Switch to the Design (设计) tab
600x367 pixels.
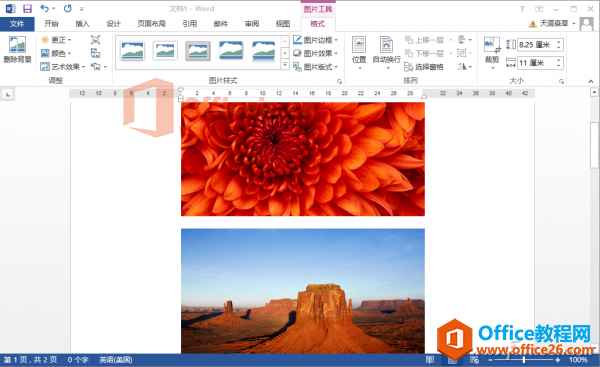[x=113, y=24]
